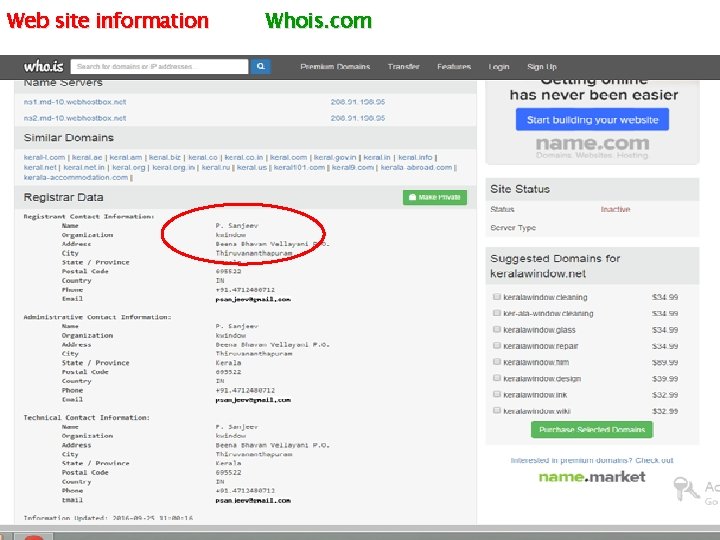Screen dimensions: 720x540
Task: Open the Transfer menu item
Action: (403, 67)
